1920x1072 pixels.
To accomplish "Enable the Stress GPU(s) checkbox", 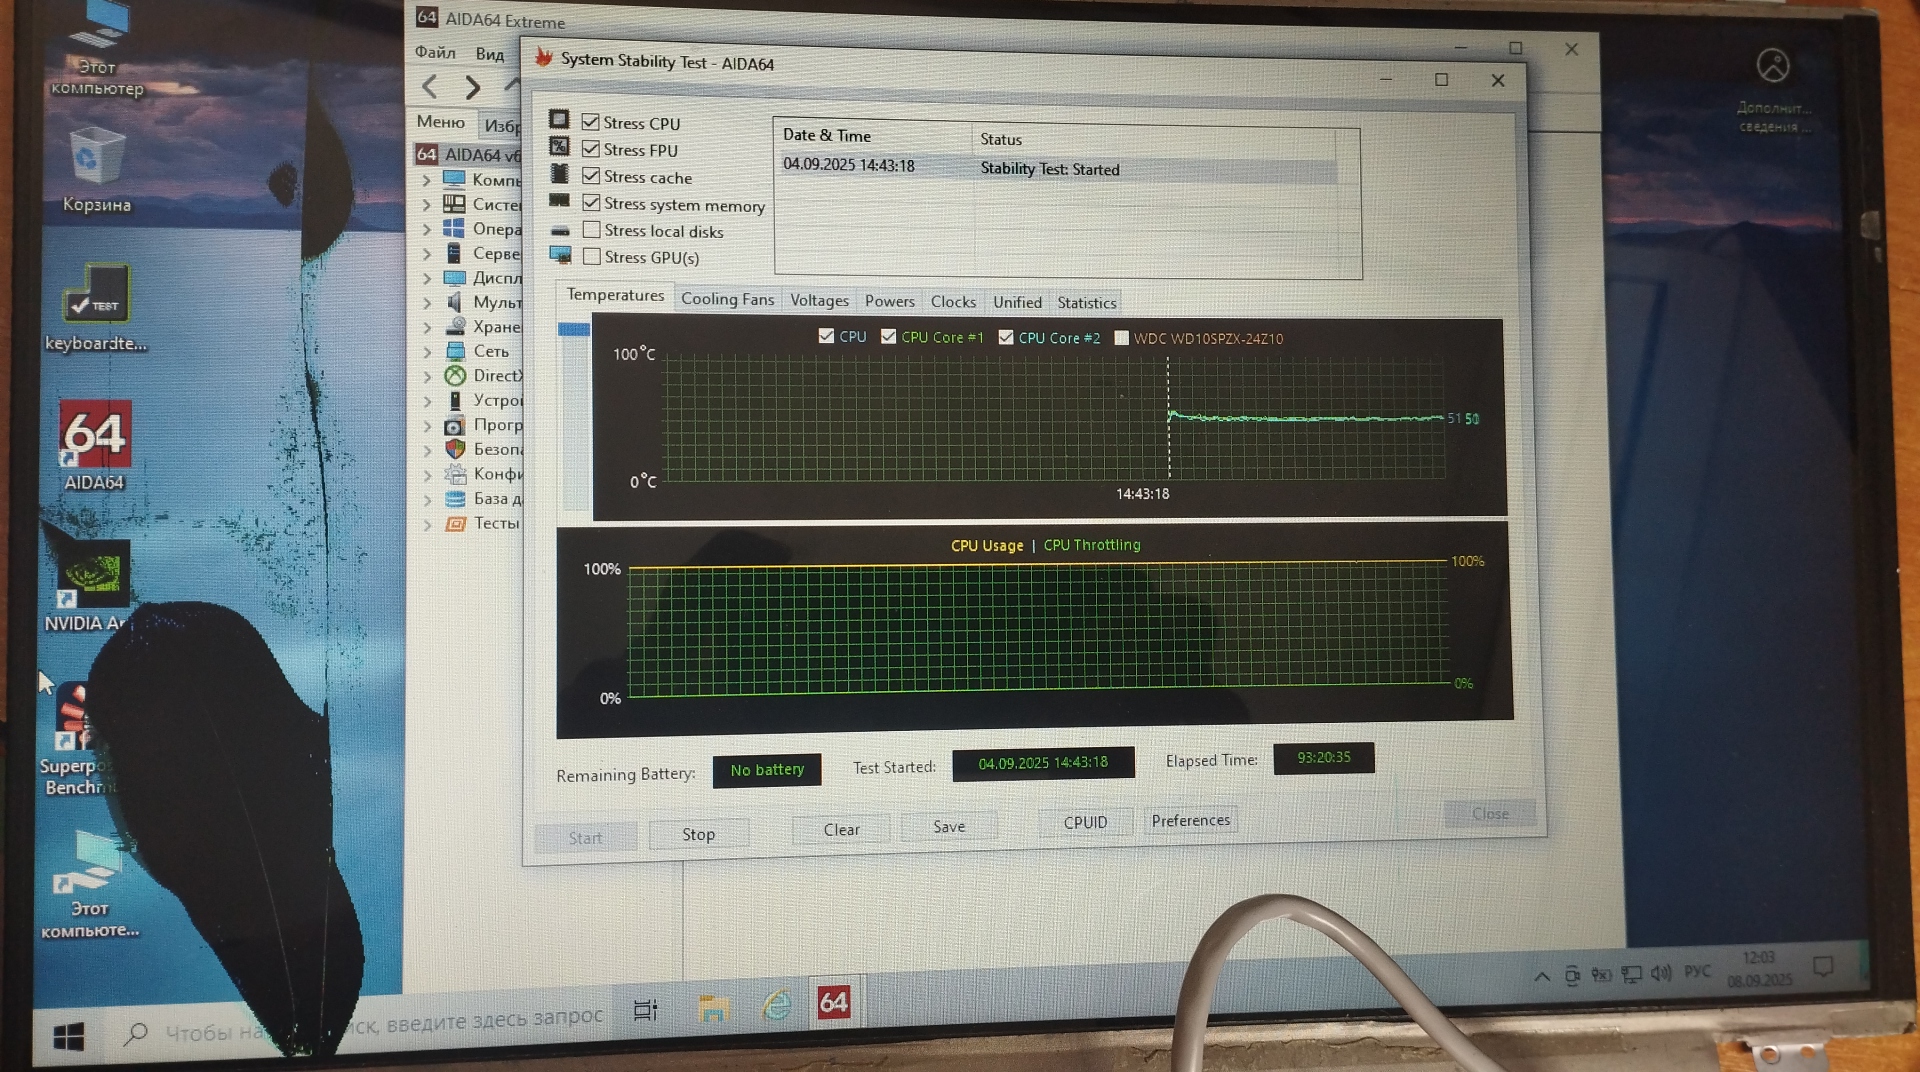I will [x=592, y=257].
